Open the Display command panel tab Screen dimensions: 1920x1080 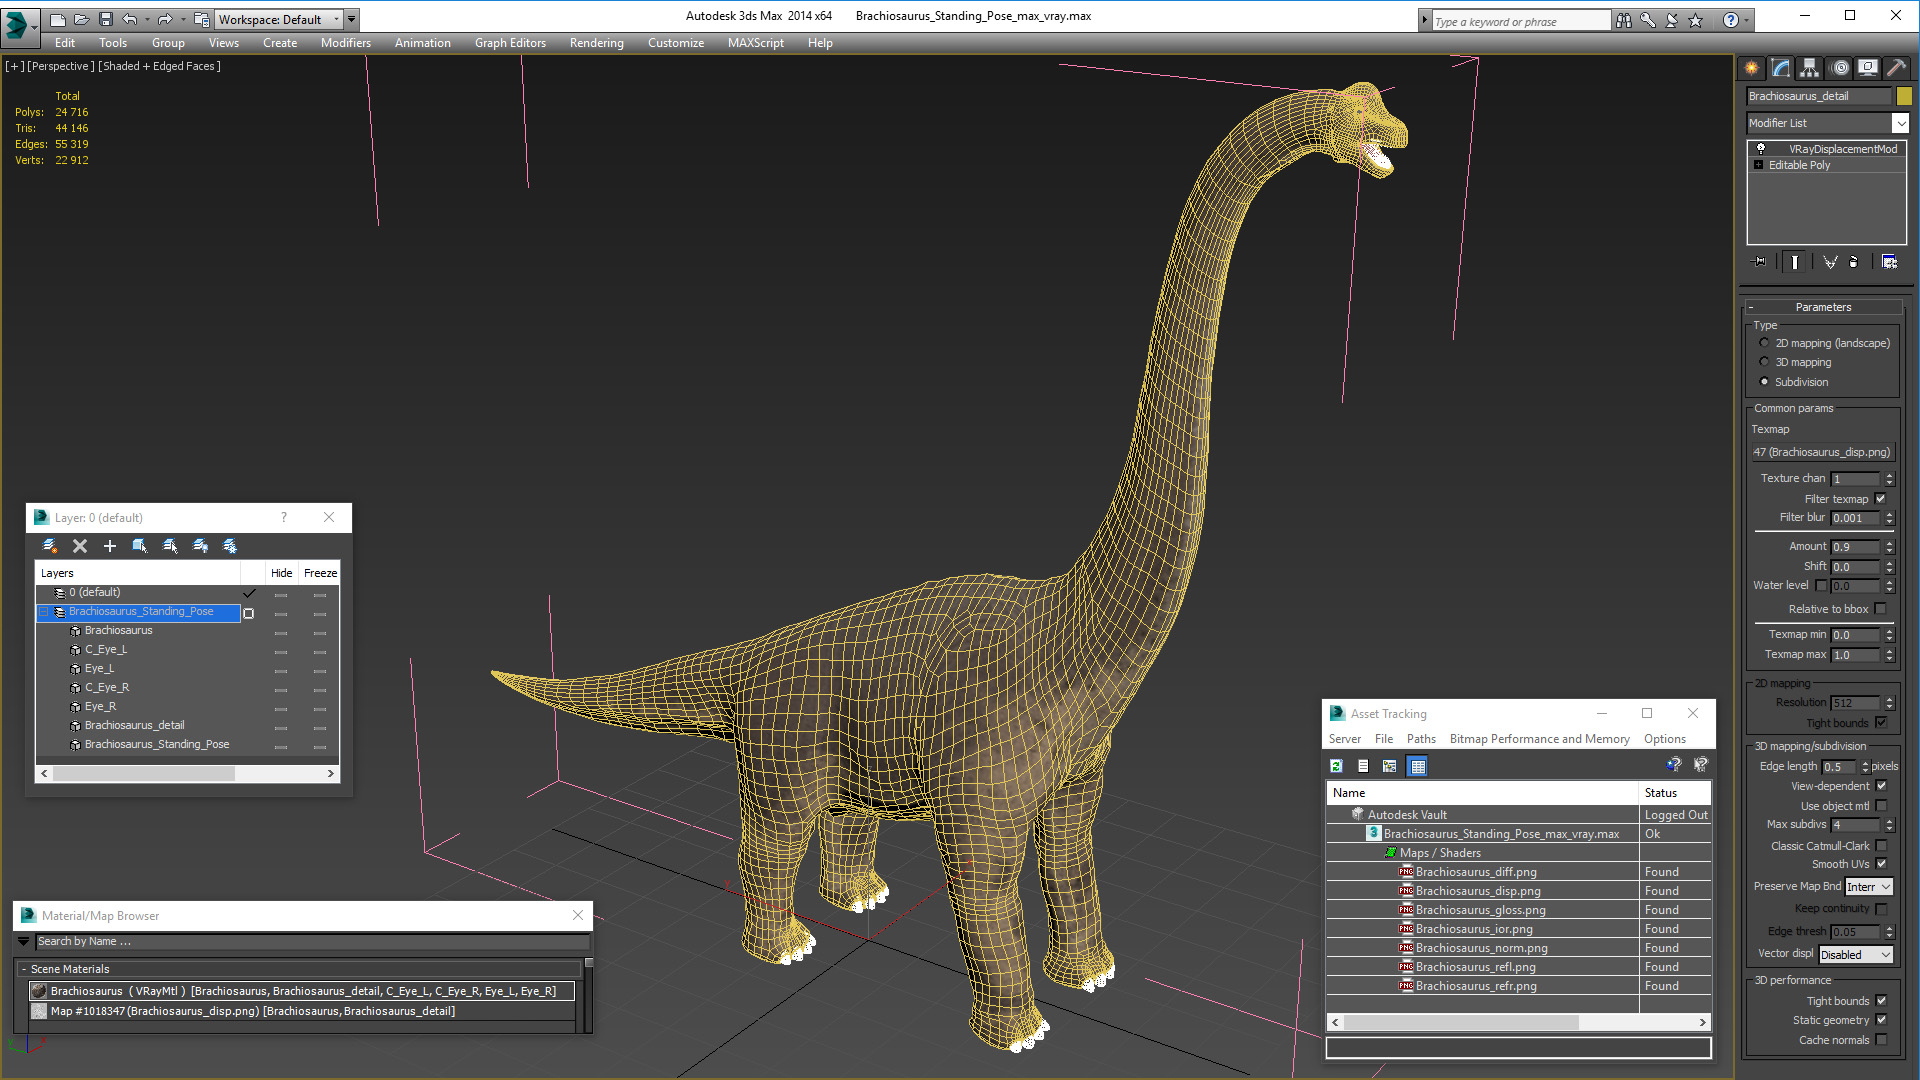[1868, 68]
